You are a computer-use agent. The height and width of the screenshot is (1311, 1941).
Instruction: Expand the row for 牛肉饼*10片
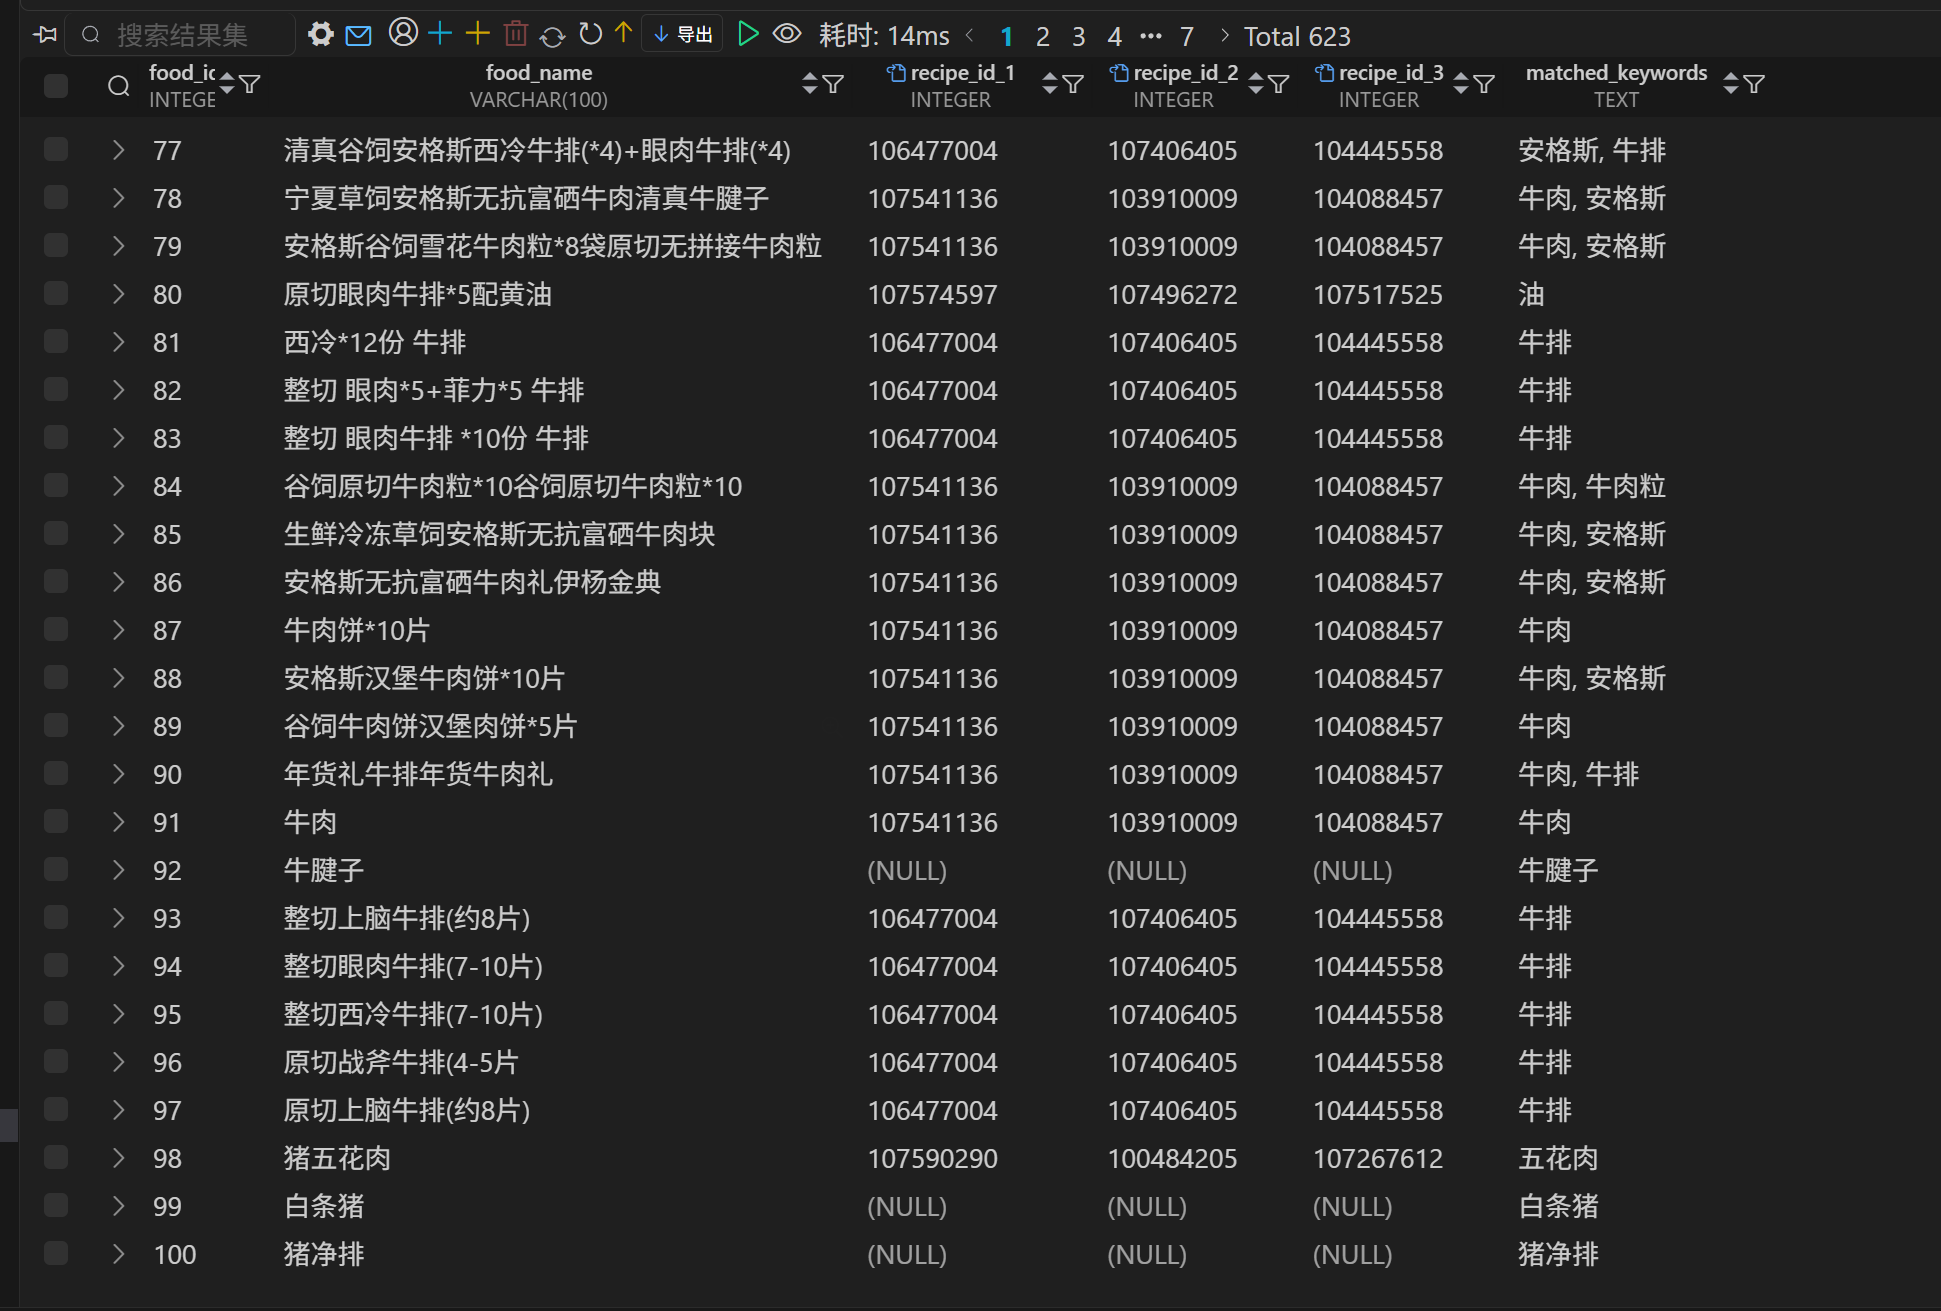pos(118,629)
